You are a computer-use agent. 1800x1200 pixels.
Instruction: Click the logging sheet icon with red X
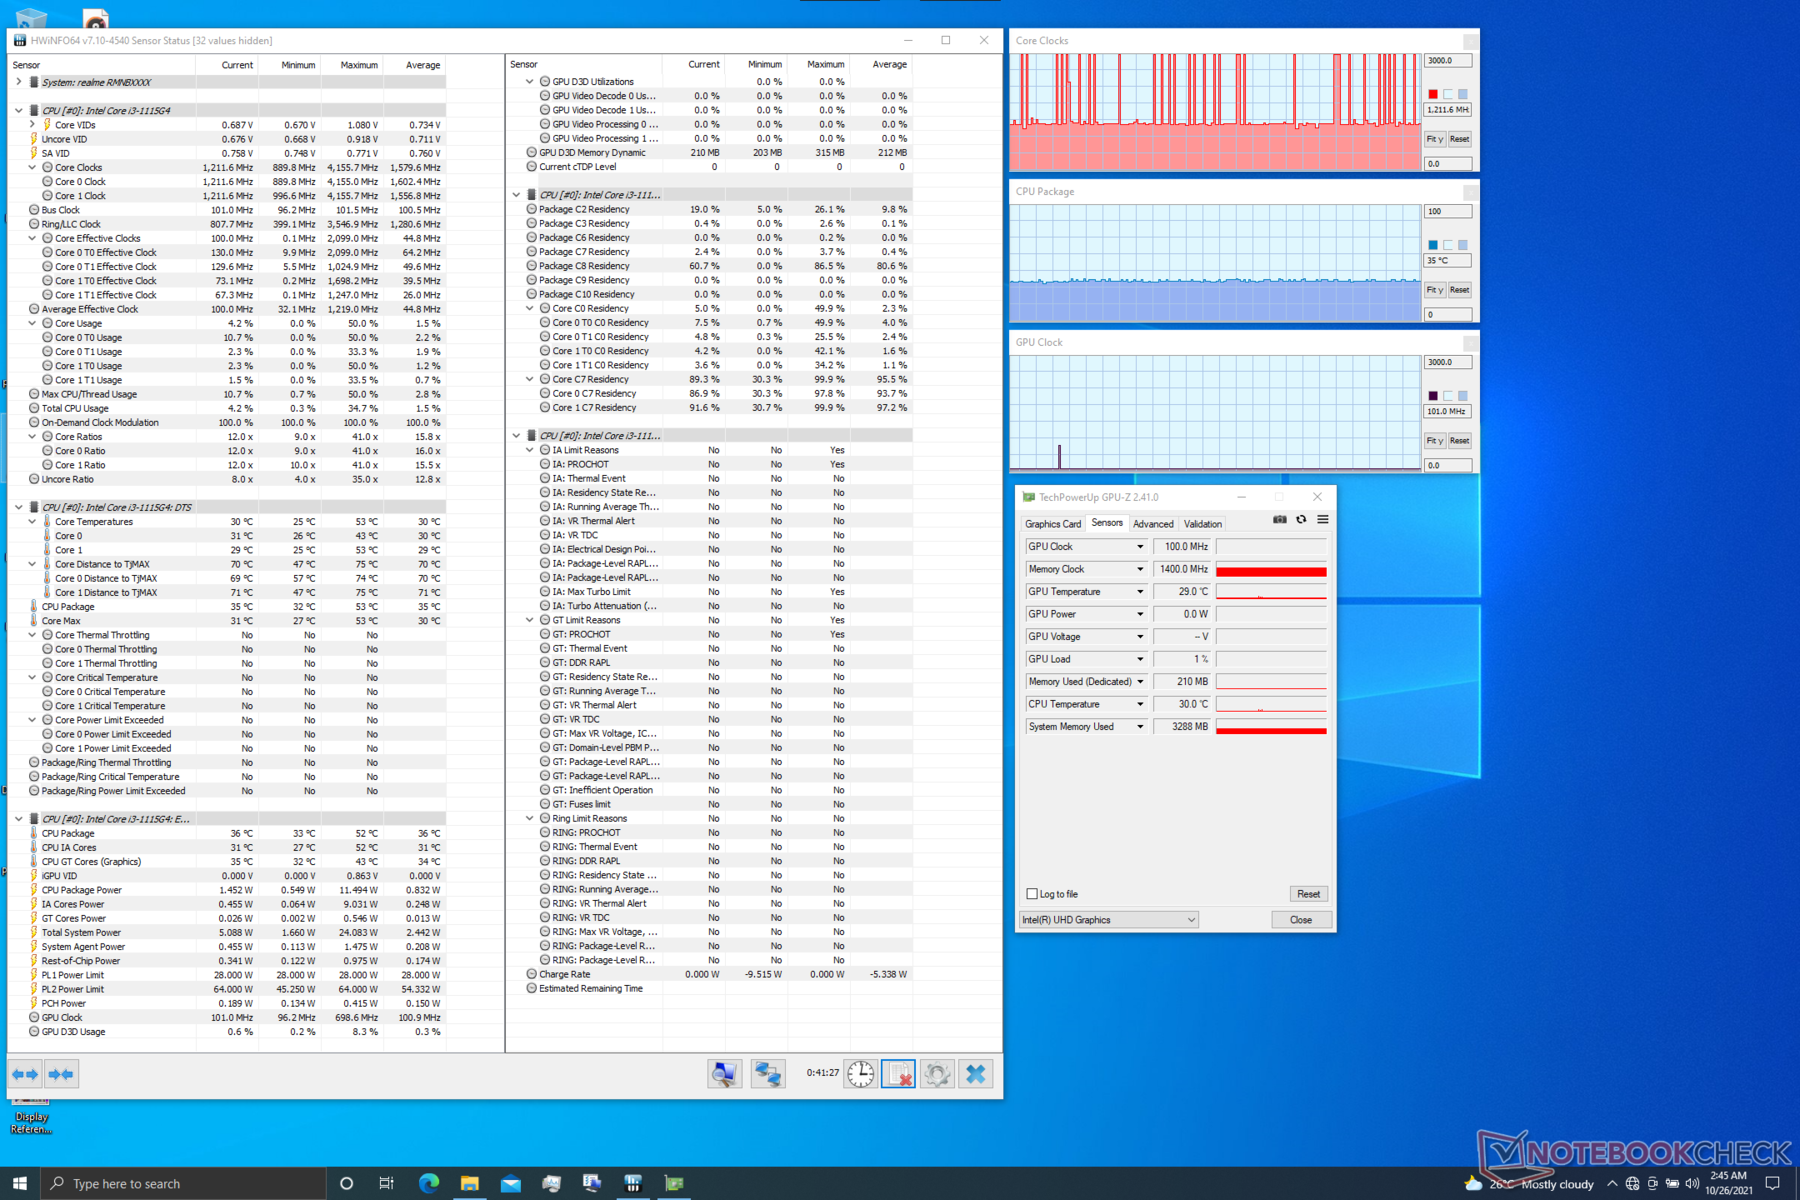898,1074
